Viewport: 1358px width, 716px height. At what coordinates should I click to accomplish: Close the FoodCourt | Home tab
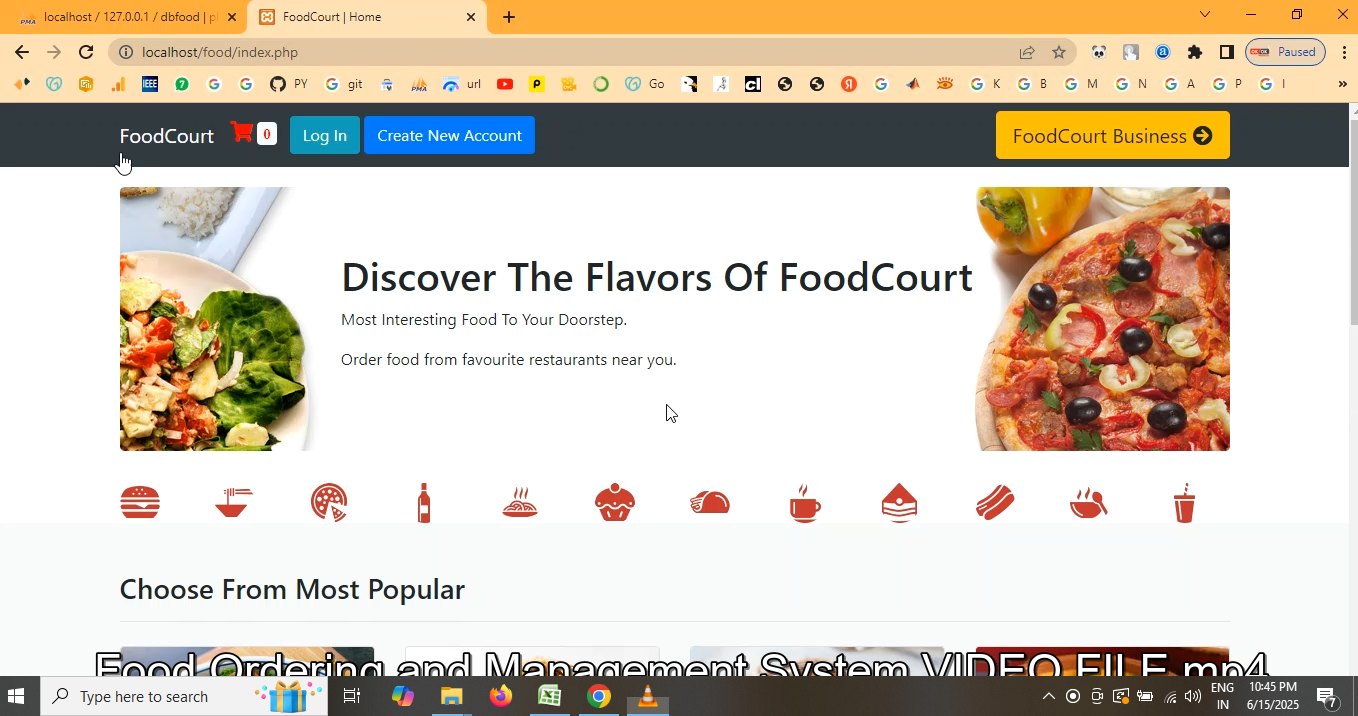tap(471, 17)
